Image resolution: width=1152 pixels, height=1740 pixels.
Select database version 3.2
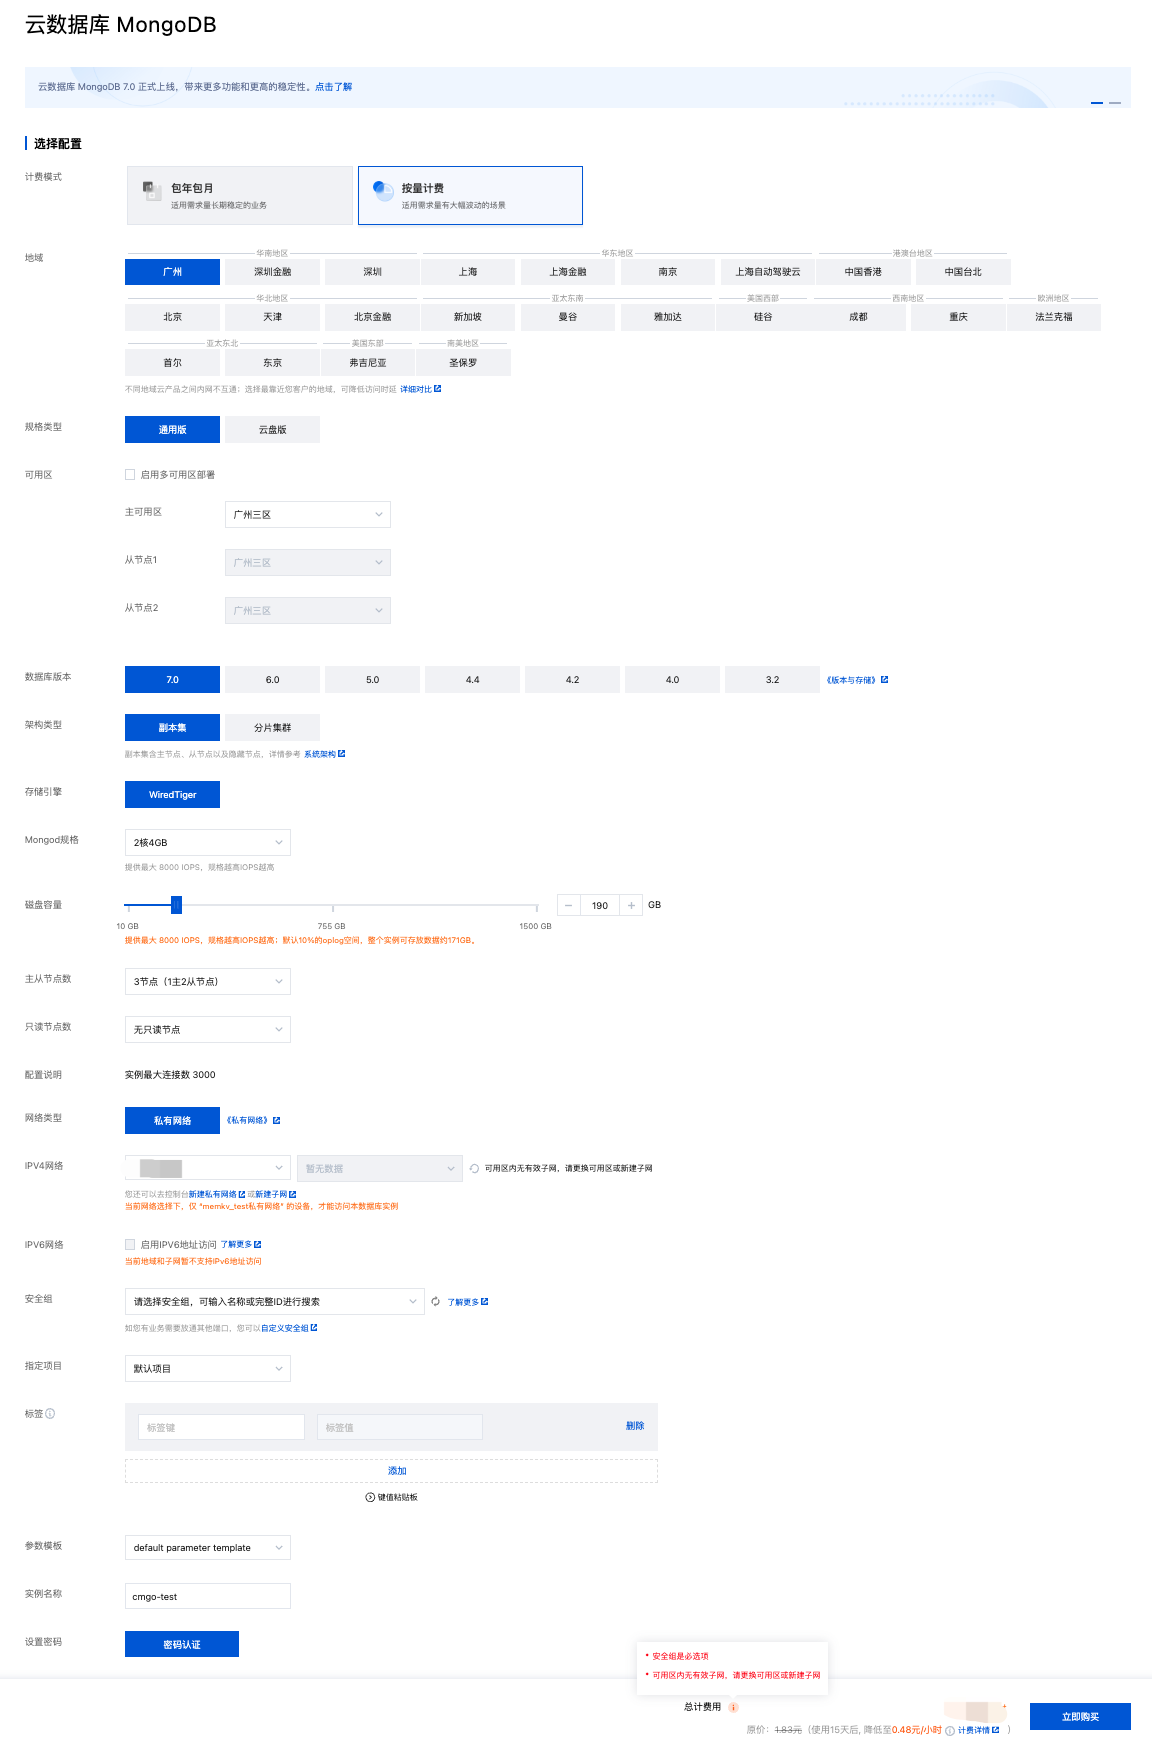(772, 680)
